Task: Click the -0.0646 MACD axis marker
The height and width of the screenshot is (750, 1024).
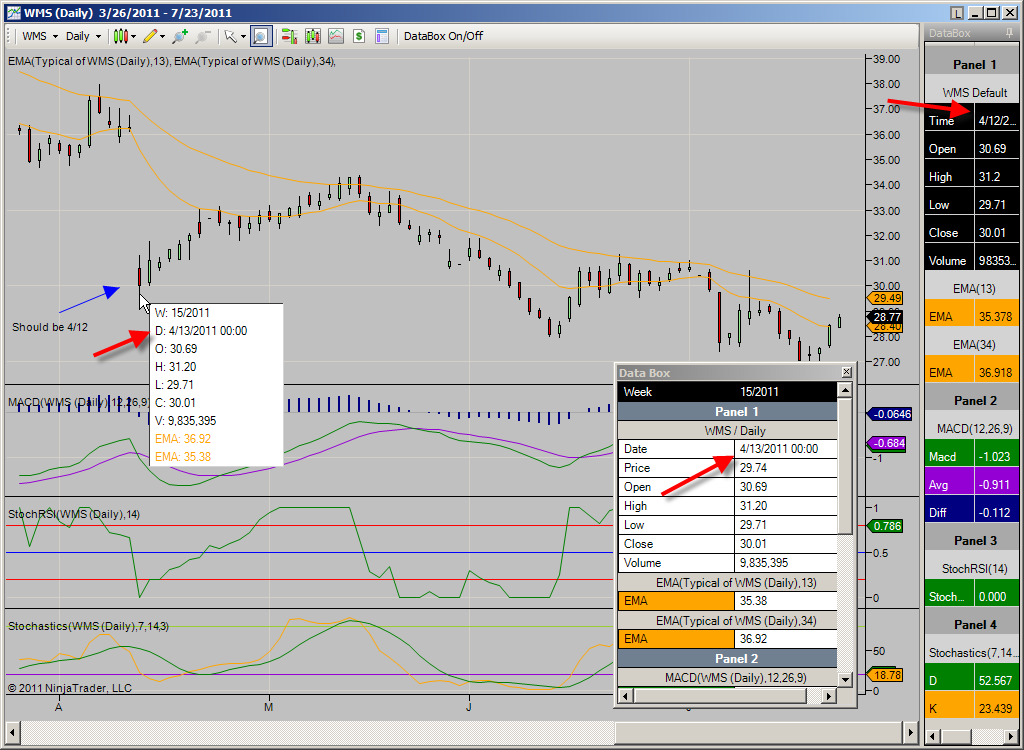Action: pos(889,414)
